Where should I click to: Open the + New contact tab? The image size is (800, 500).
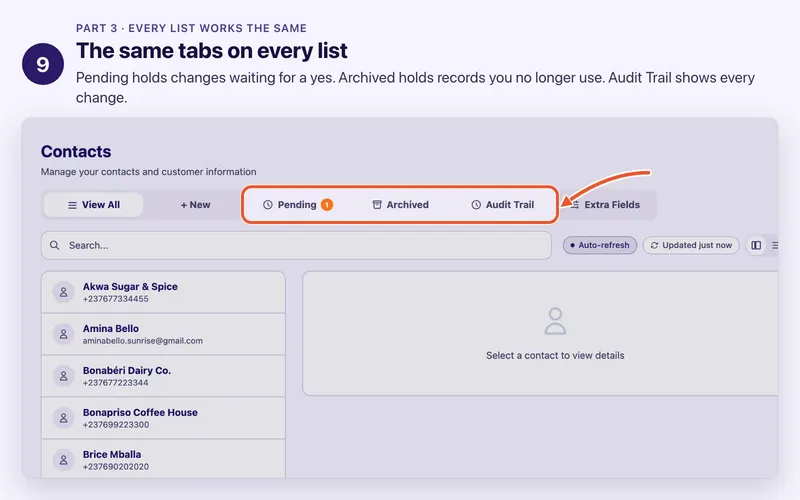(x=195, y=205)
